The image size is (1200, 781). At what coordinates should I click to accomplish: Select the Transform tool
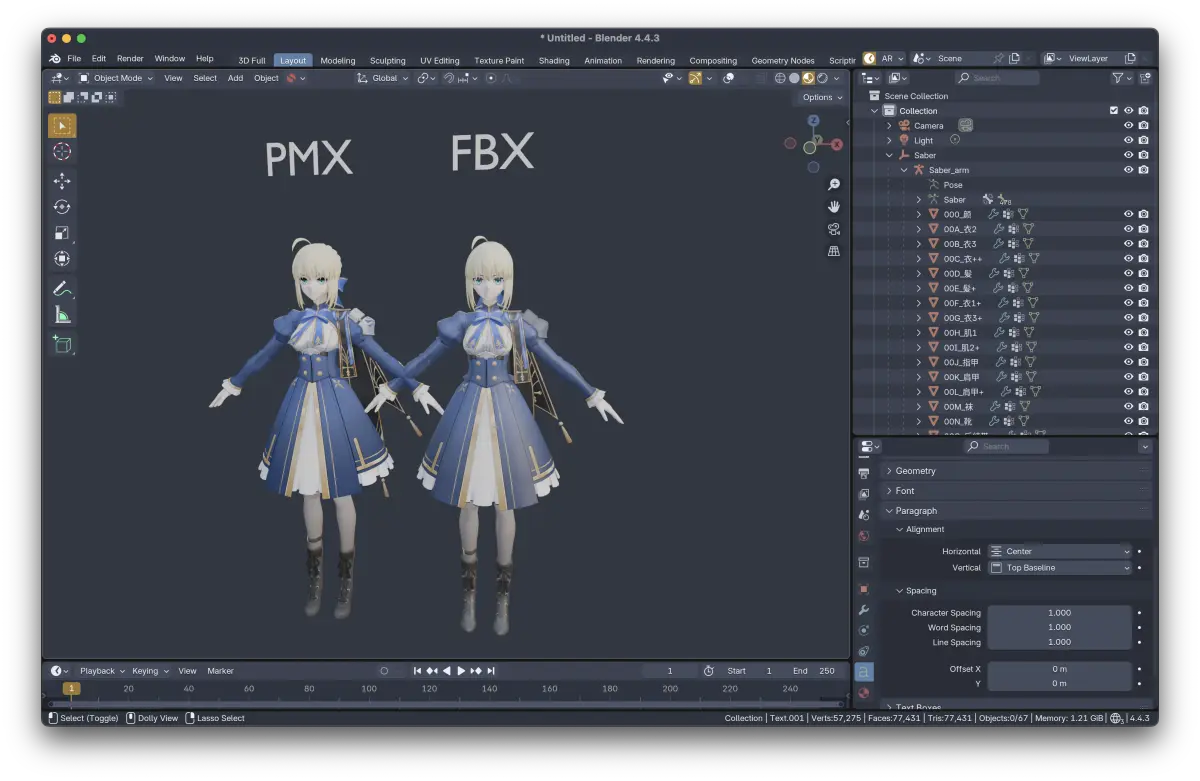62,259
